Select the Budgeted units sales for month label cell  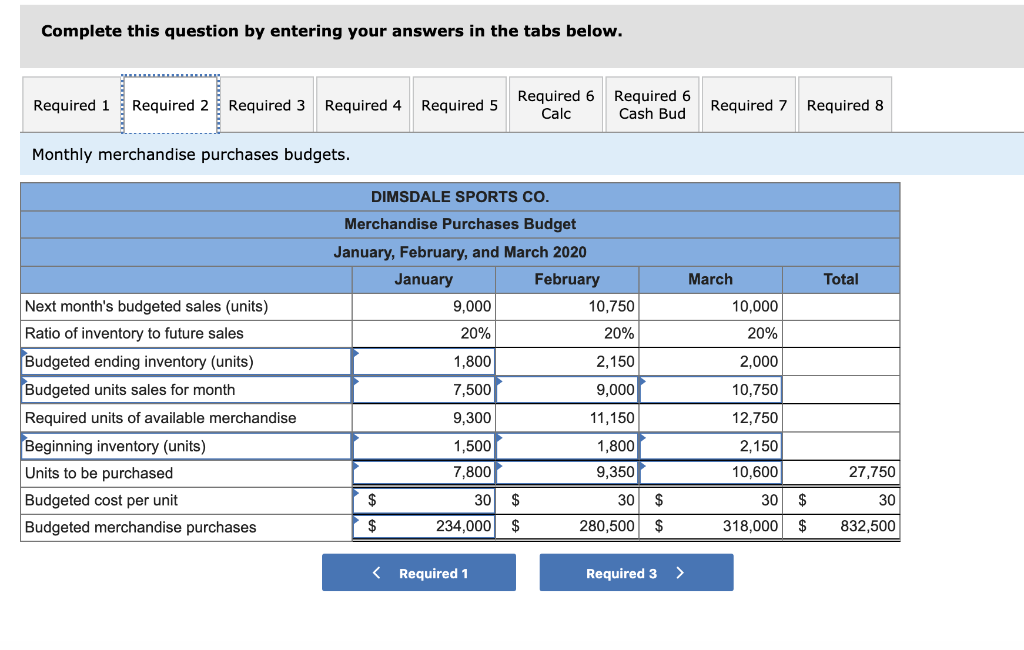[x=186, y=390]
